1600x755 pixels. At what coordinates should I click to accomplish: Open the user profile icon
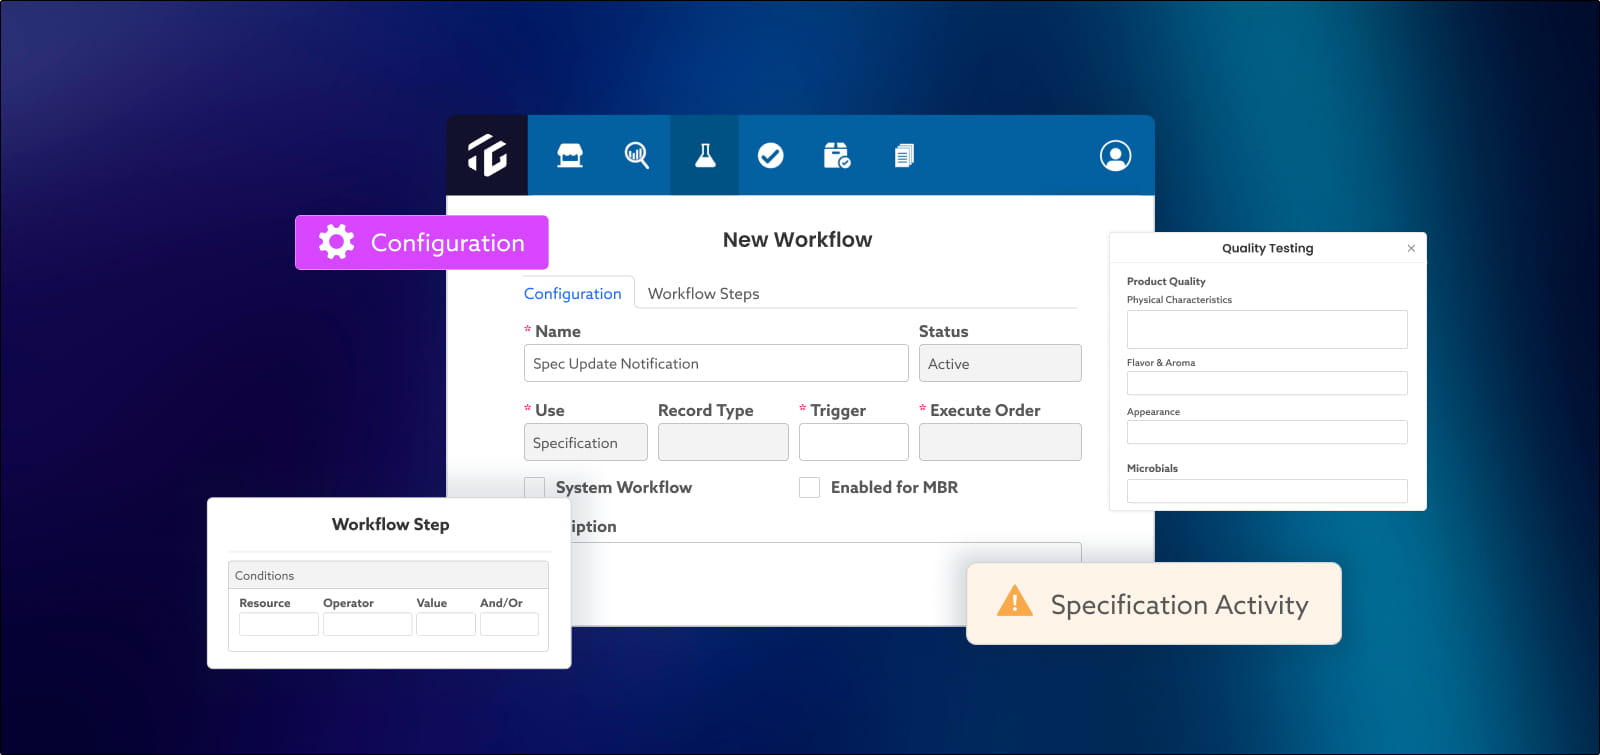click(1115, 155)
